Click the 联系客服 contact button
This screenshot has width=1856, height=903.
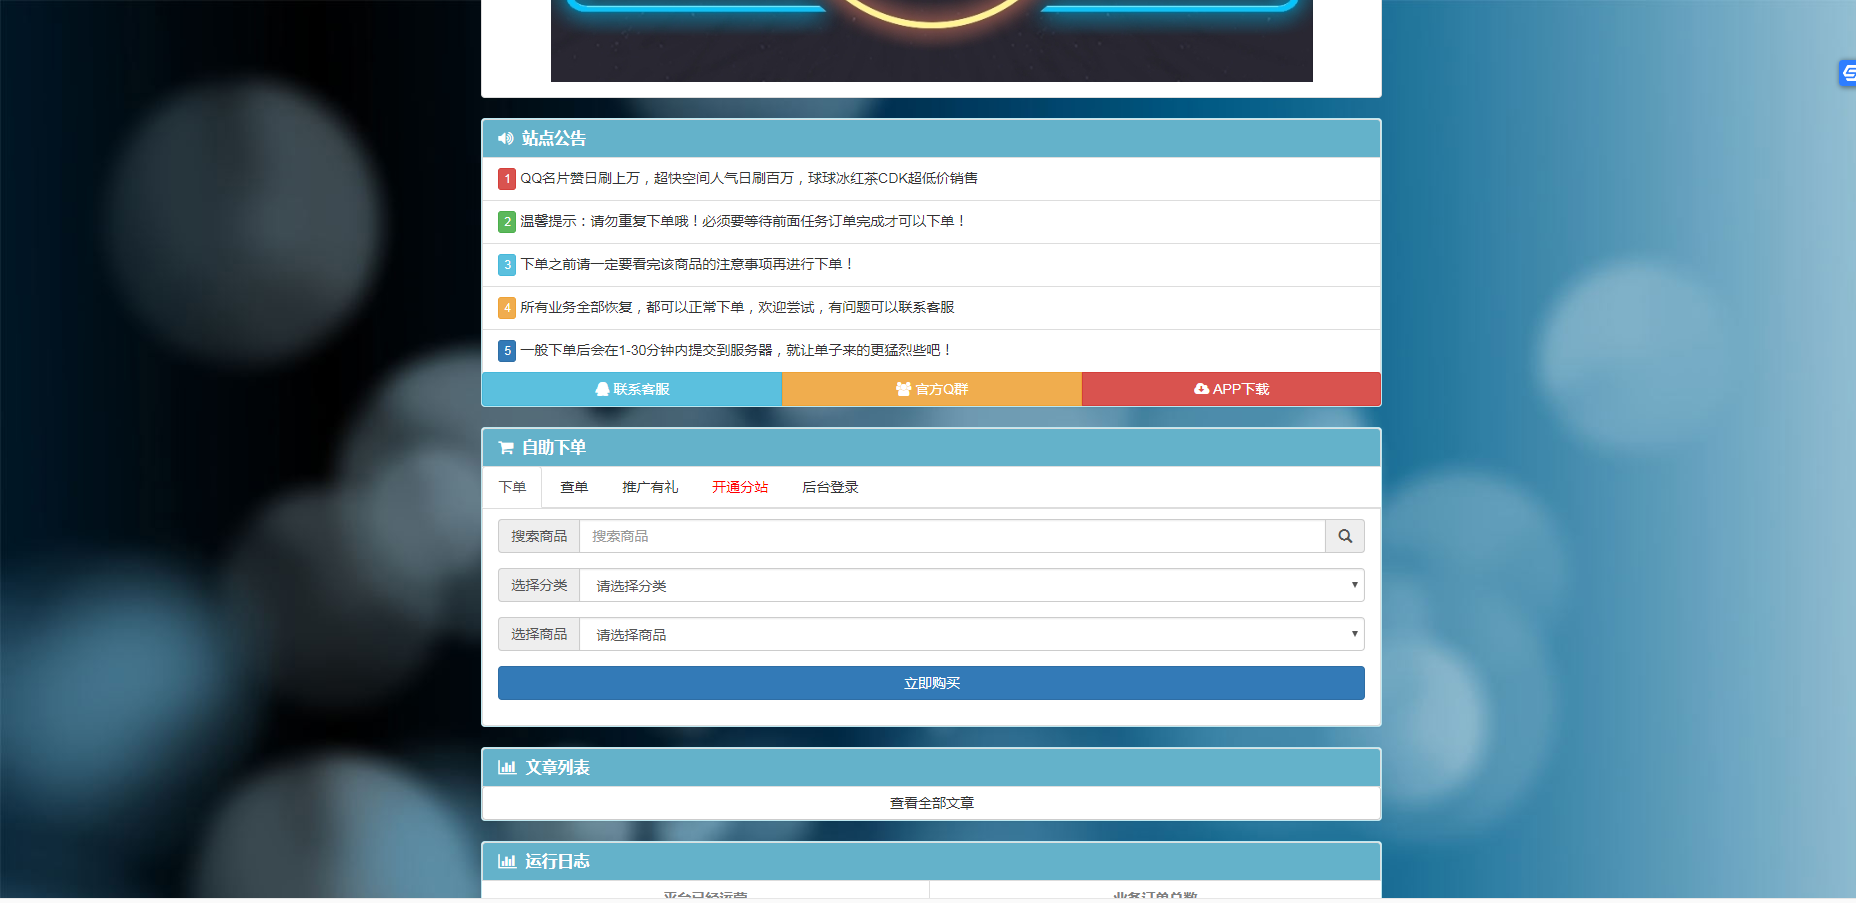[x=632, y=389]
